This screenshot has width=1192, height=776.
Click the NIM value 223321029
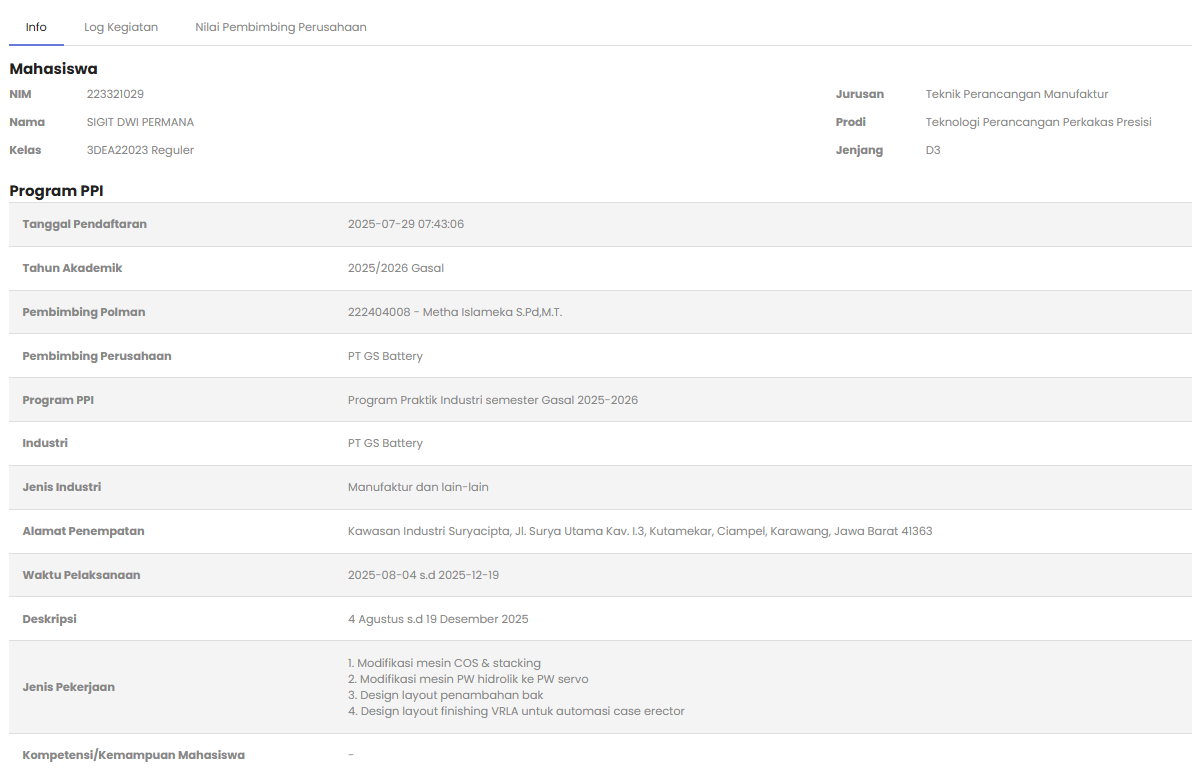(x=115, y=94)
